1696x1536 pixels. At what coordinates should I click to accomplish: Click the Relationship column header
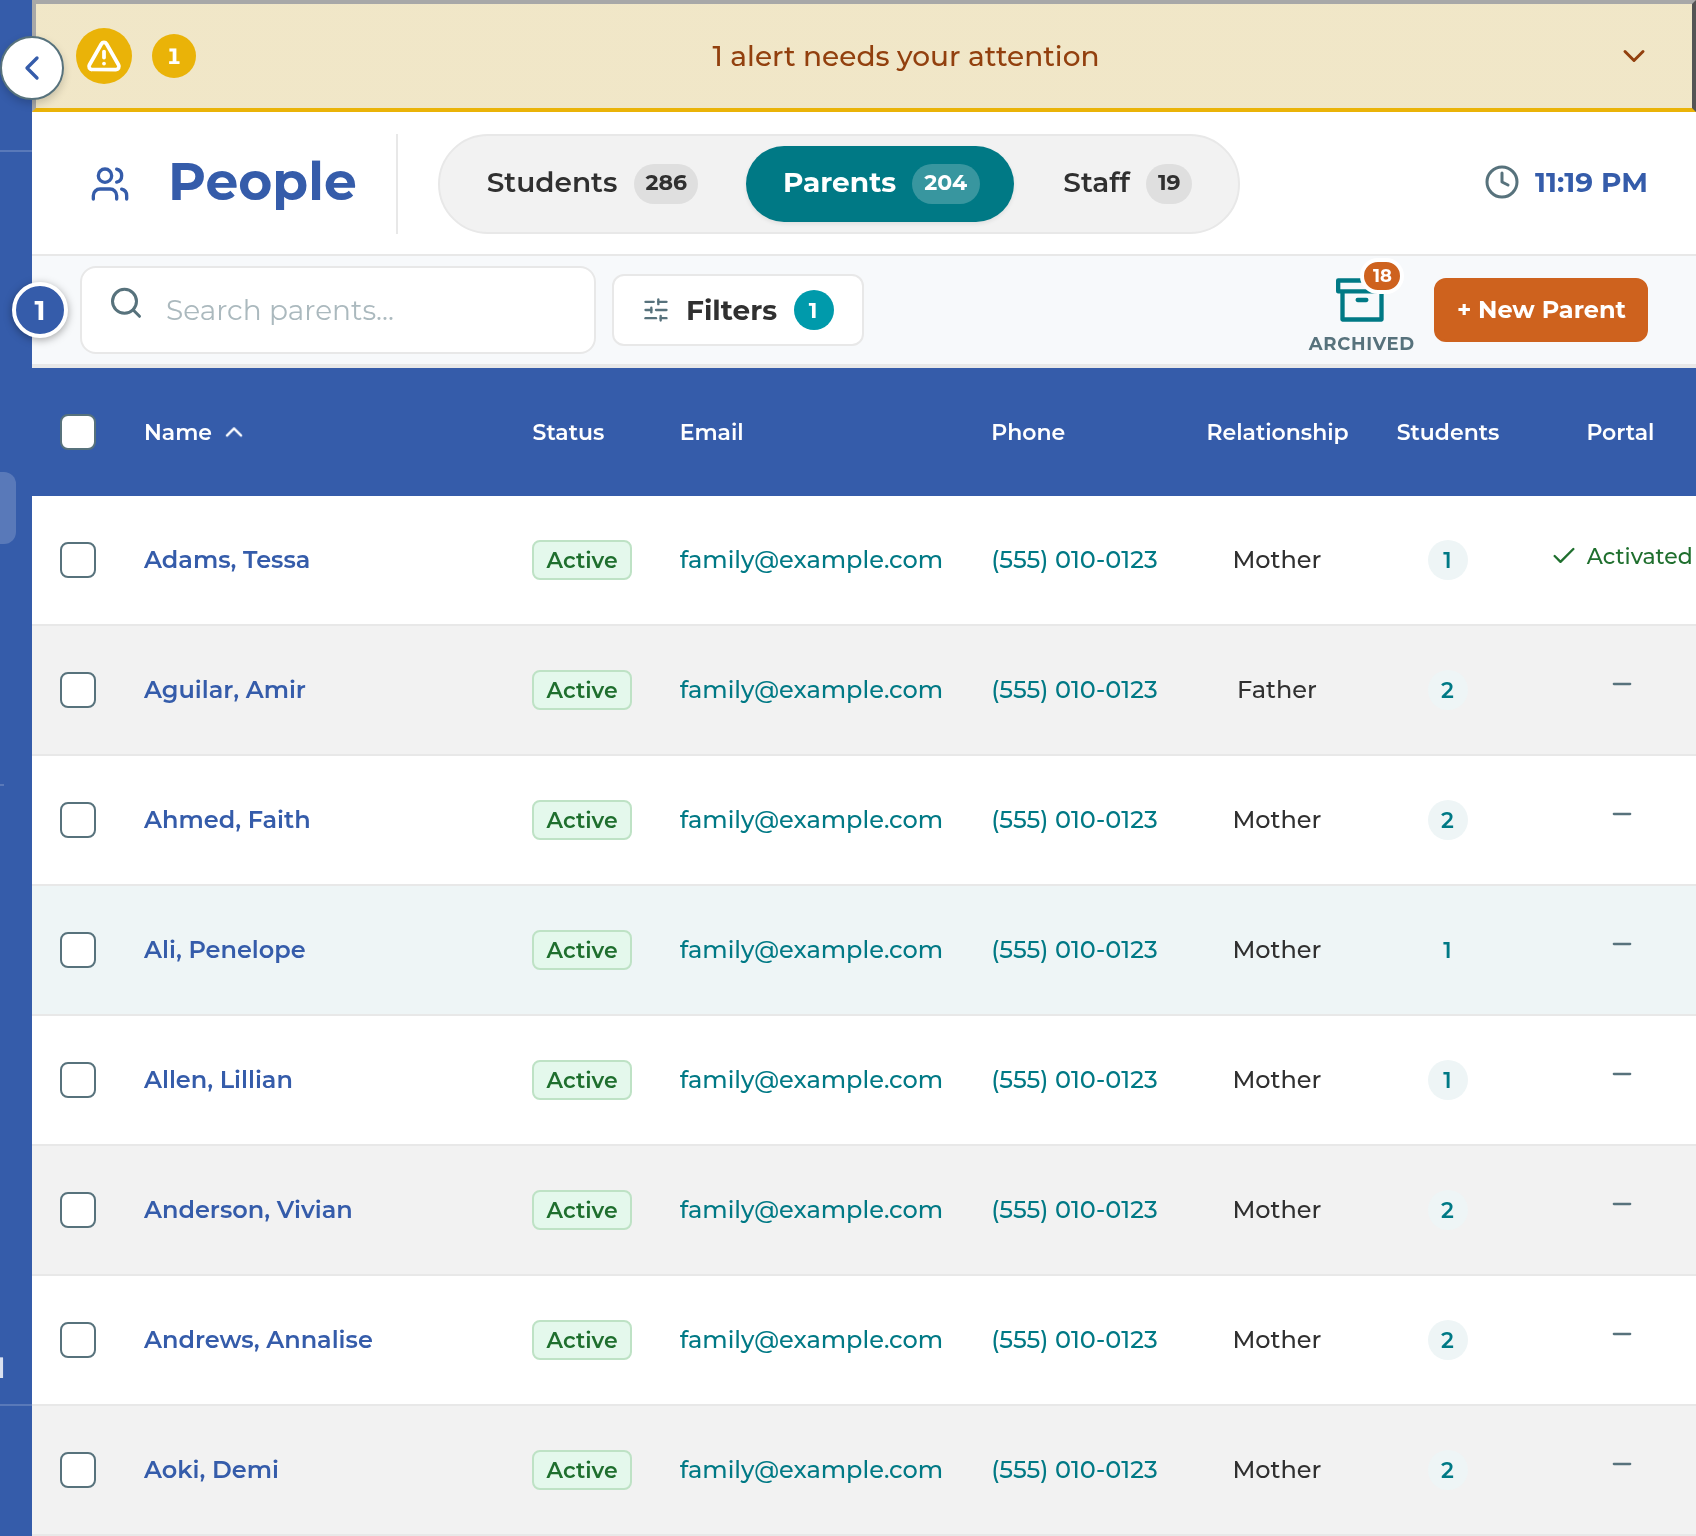1277,432
